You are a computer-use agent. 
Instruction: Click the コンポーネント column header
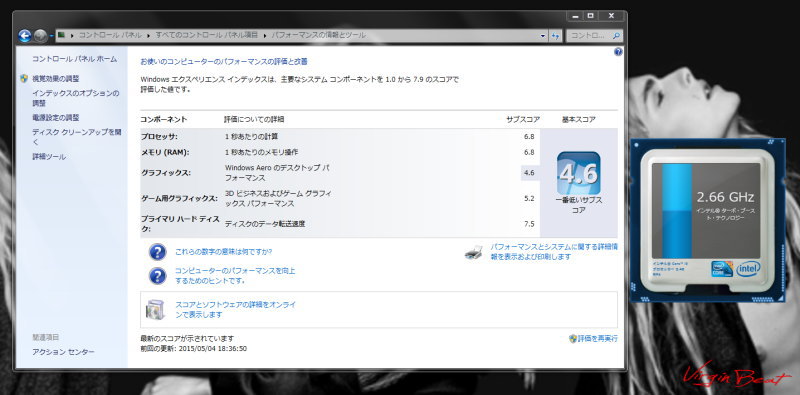click(x=164, y=119)
